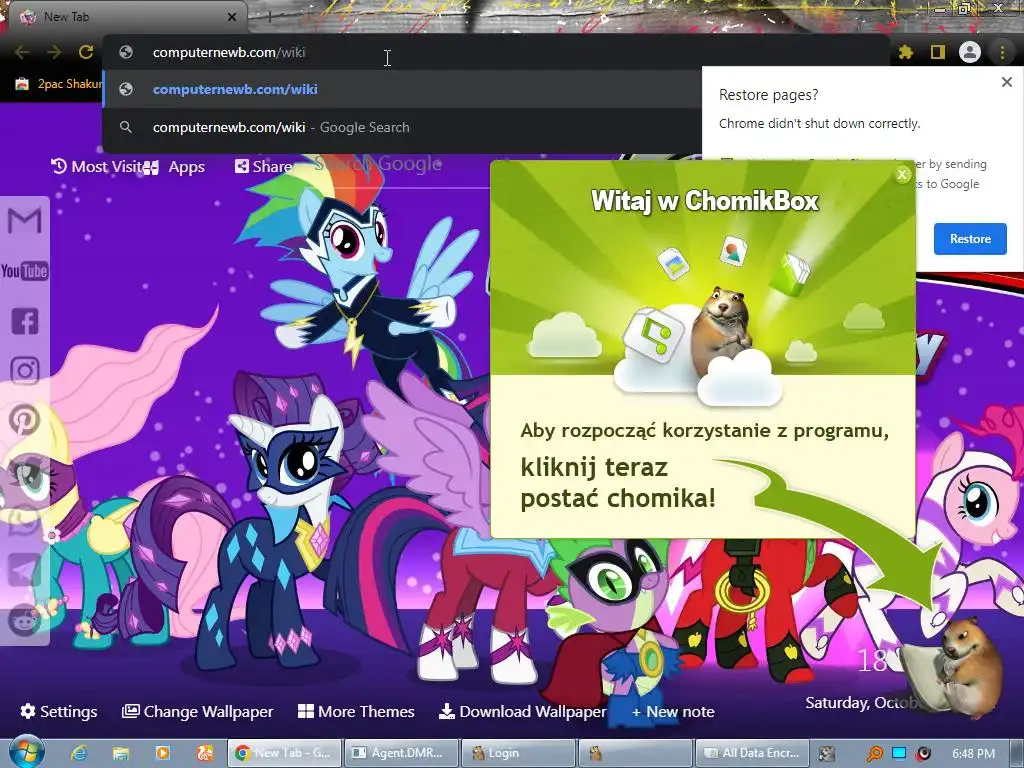Open Most Visited list
1024x768 pixels.
pyautogui.click(x=97, y=167)
